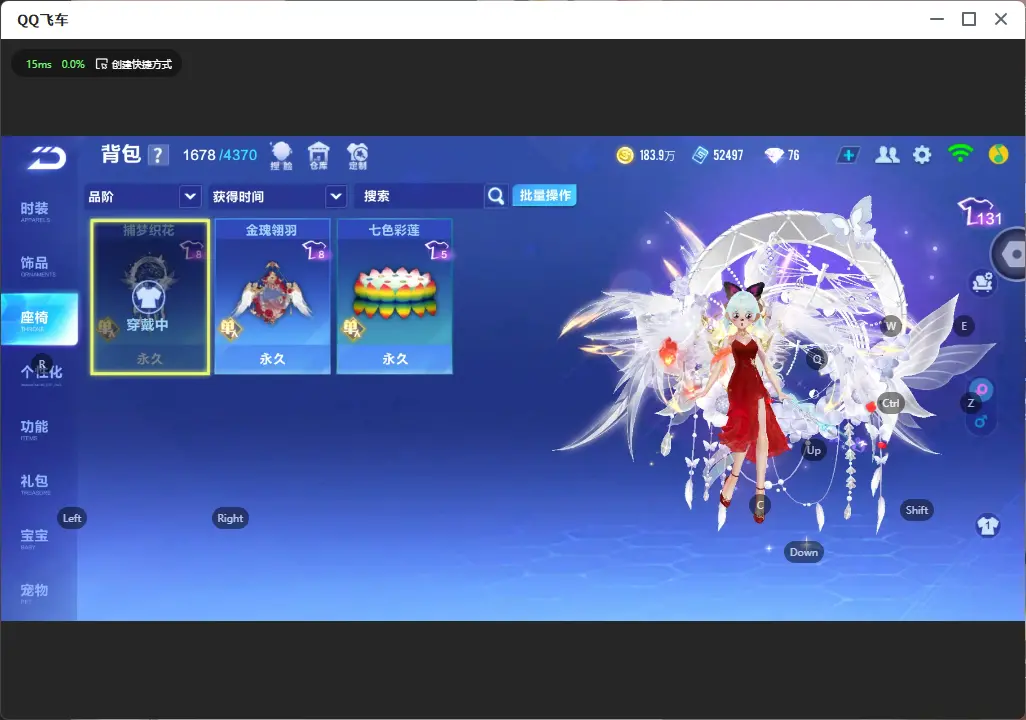The height and width of the screenshot is (720, 1026).
Task: Select the blue male gender symbol
Action: 981,422
